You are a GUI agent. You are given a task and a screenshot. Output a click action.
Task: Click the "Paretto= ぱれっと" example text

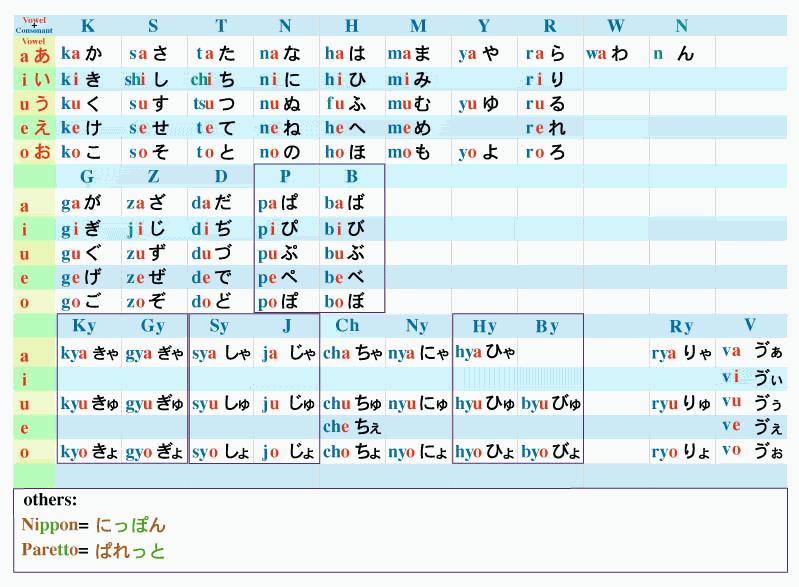[x=94, y=550]
